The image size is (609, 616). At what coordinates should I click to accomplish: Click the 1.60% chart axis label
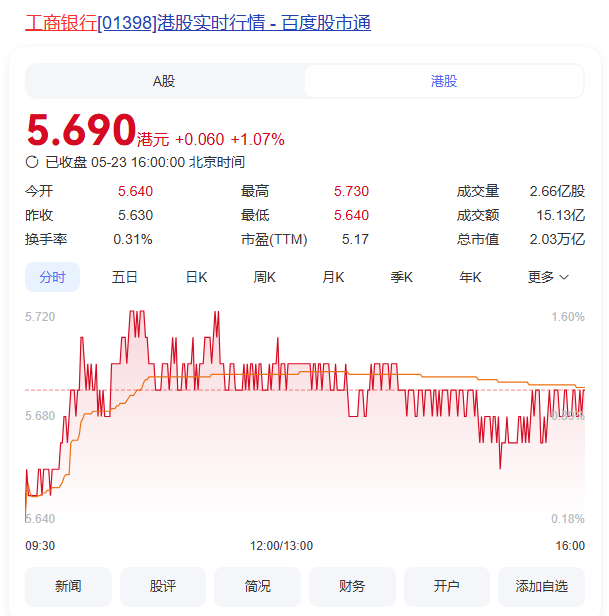pyautogui.click(x=568, y=317)
